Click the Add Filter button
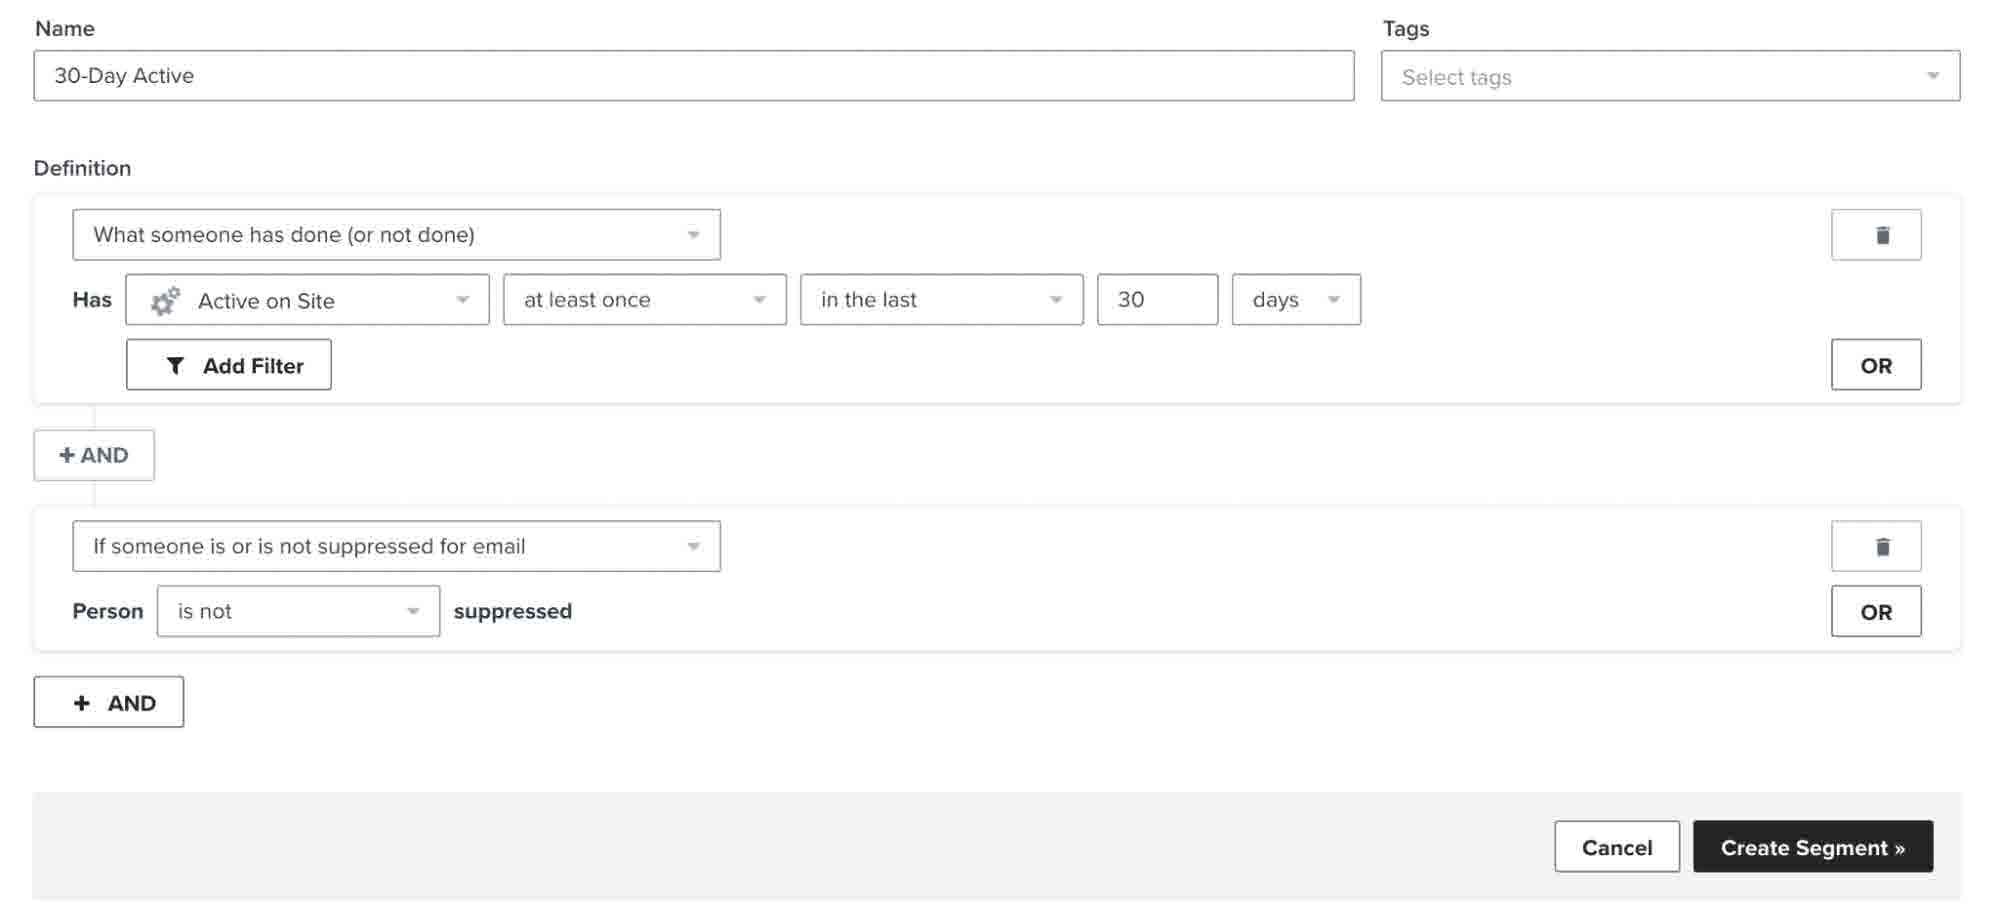The image size is (1994, 919). (229, 365)
